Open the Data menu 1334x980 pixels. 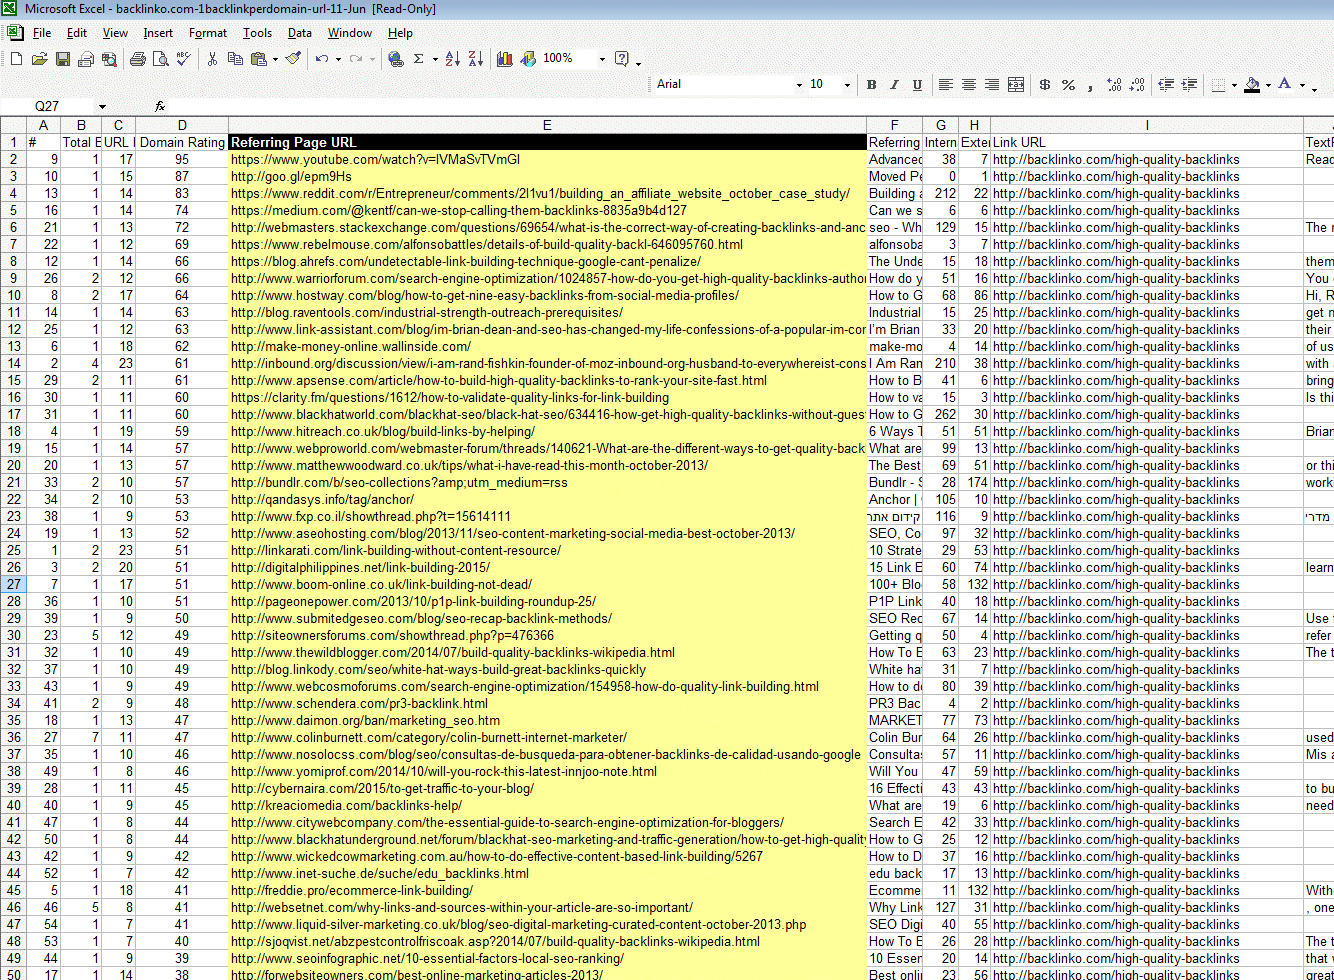[x=300, y=33]
